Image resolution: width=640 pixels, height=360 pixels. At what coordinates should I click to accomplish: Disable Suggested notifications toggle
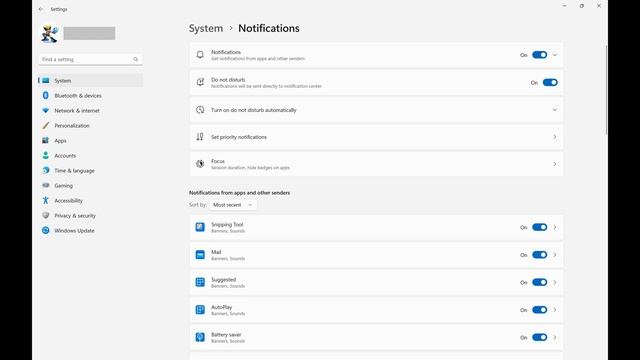point(540,282)
